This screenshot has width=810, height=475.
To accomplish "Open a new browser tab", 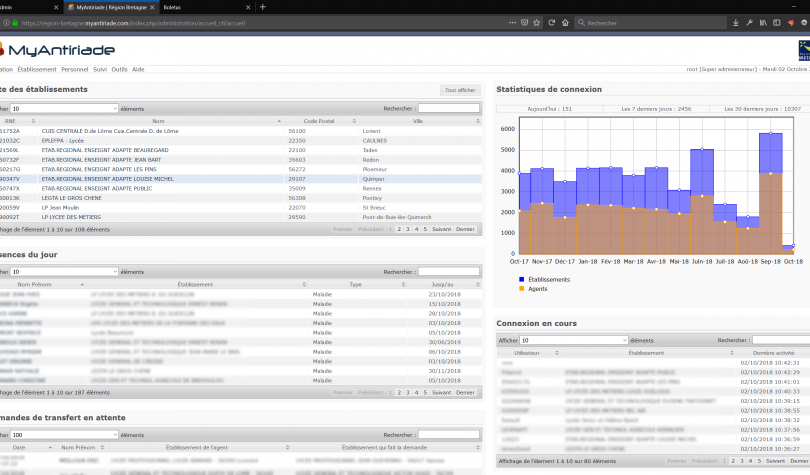I will (262, 7).
